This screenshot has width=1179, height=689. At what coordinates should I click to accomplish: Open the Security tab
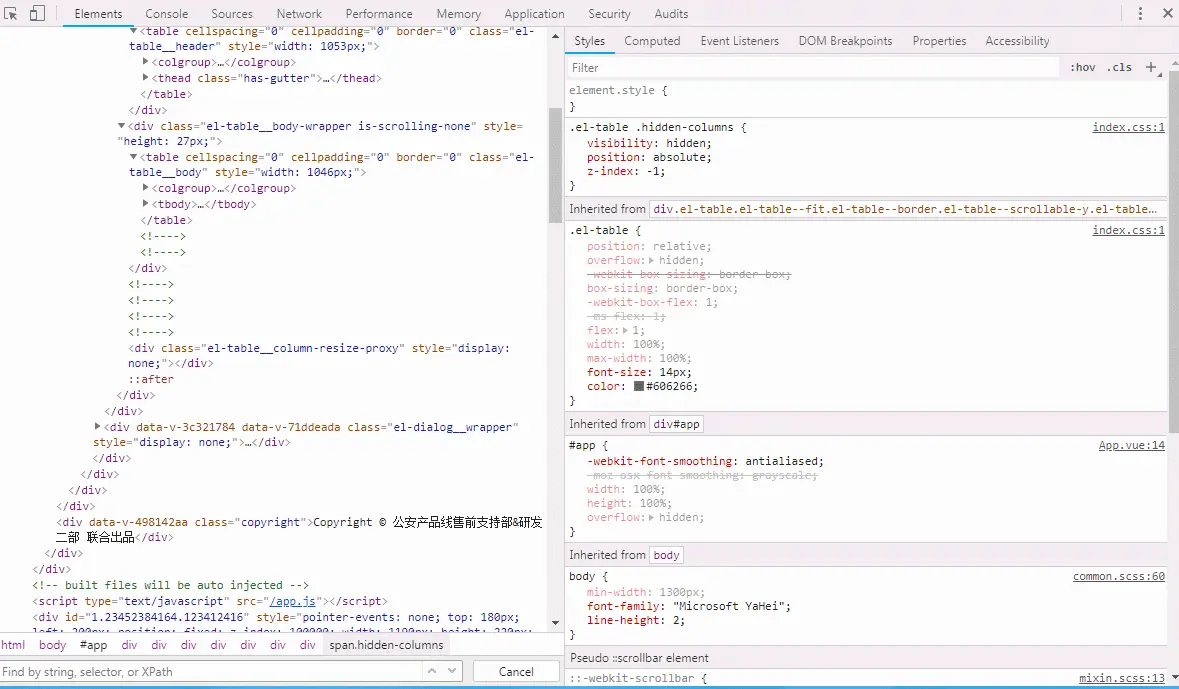pyautogui.click(x=609, y=14)
